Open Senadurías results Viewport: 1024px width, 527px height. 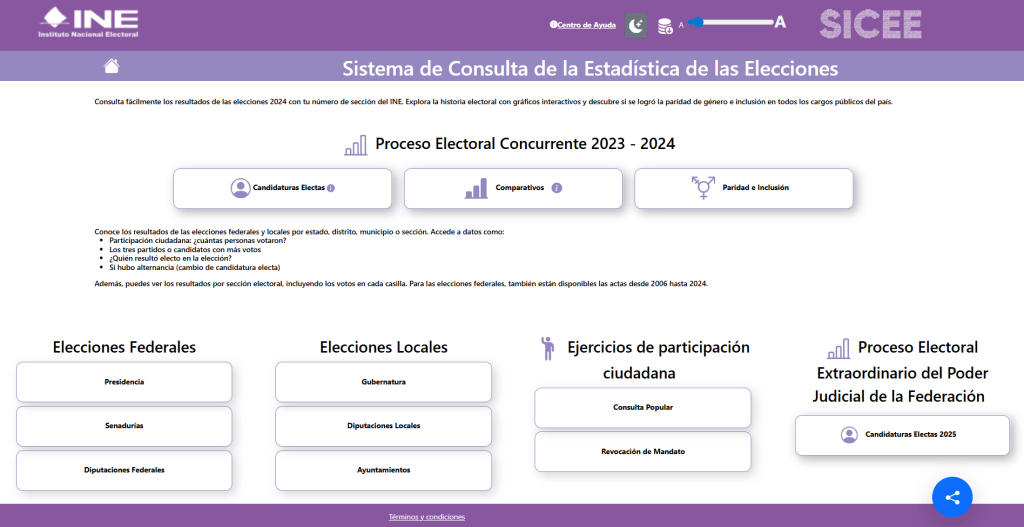124,426
